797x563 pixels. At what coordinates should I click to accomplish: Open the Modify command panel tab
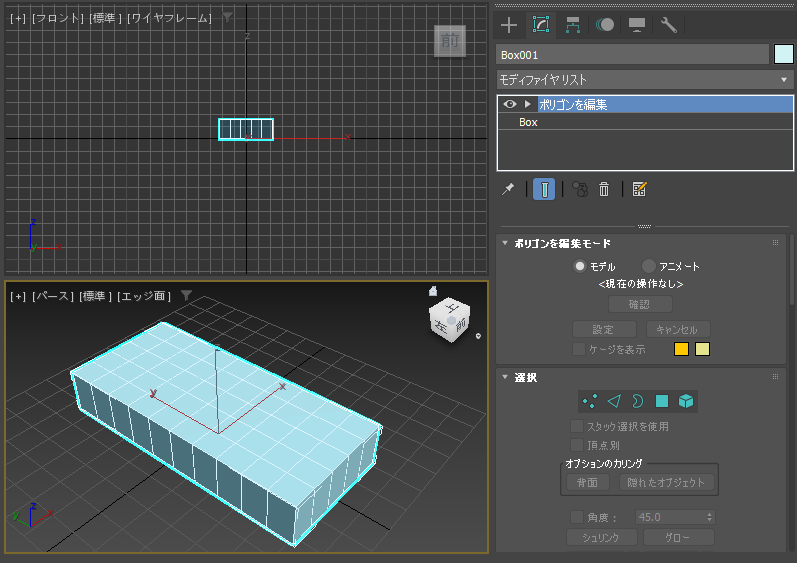541,24
